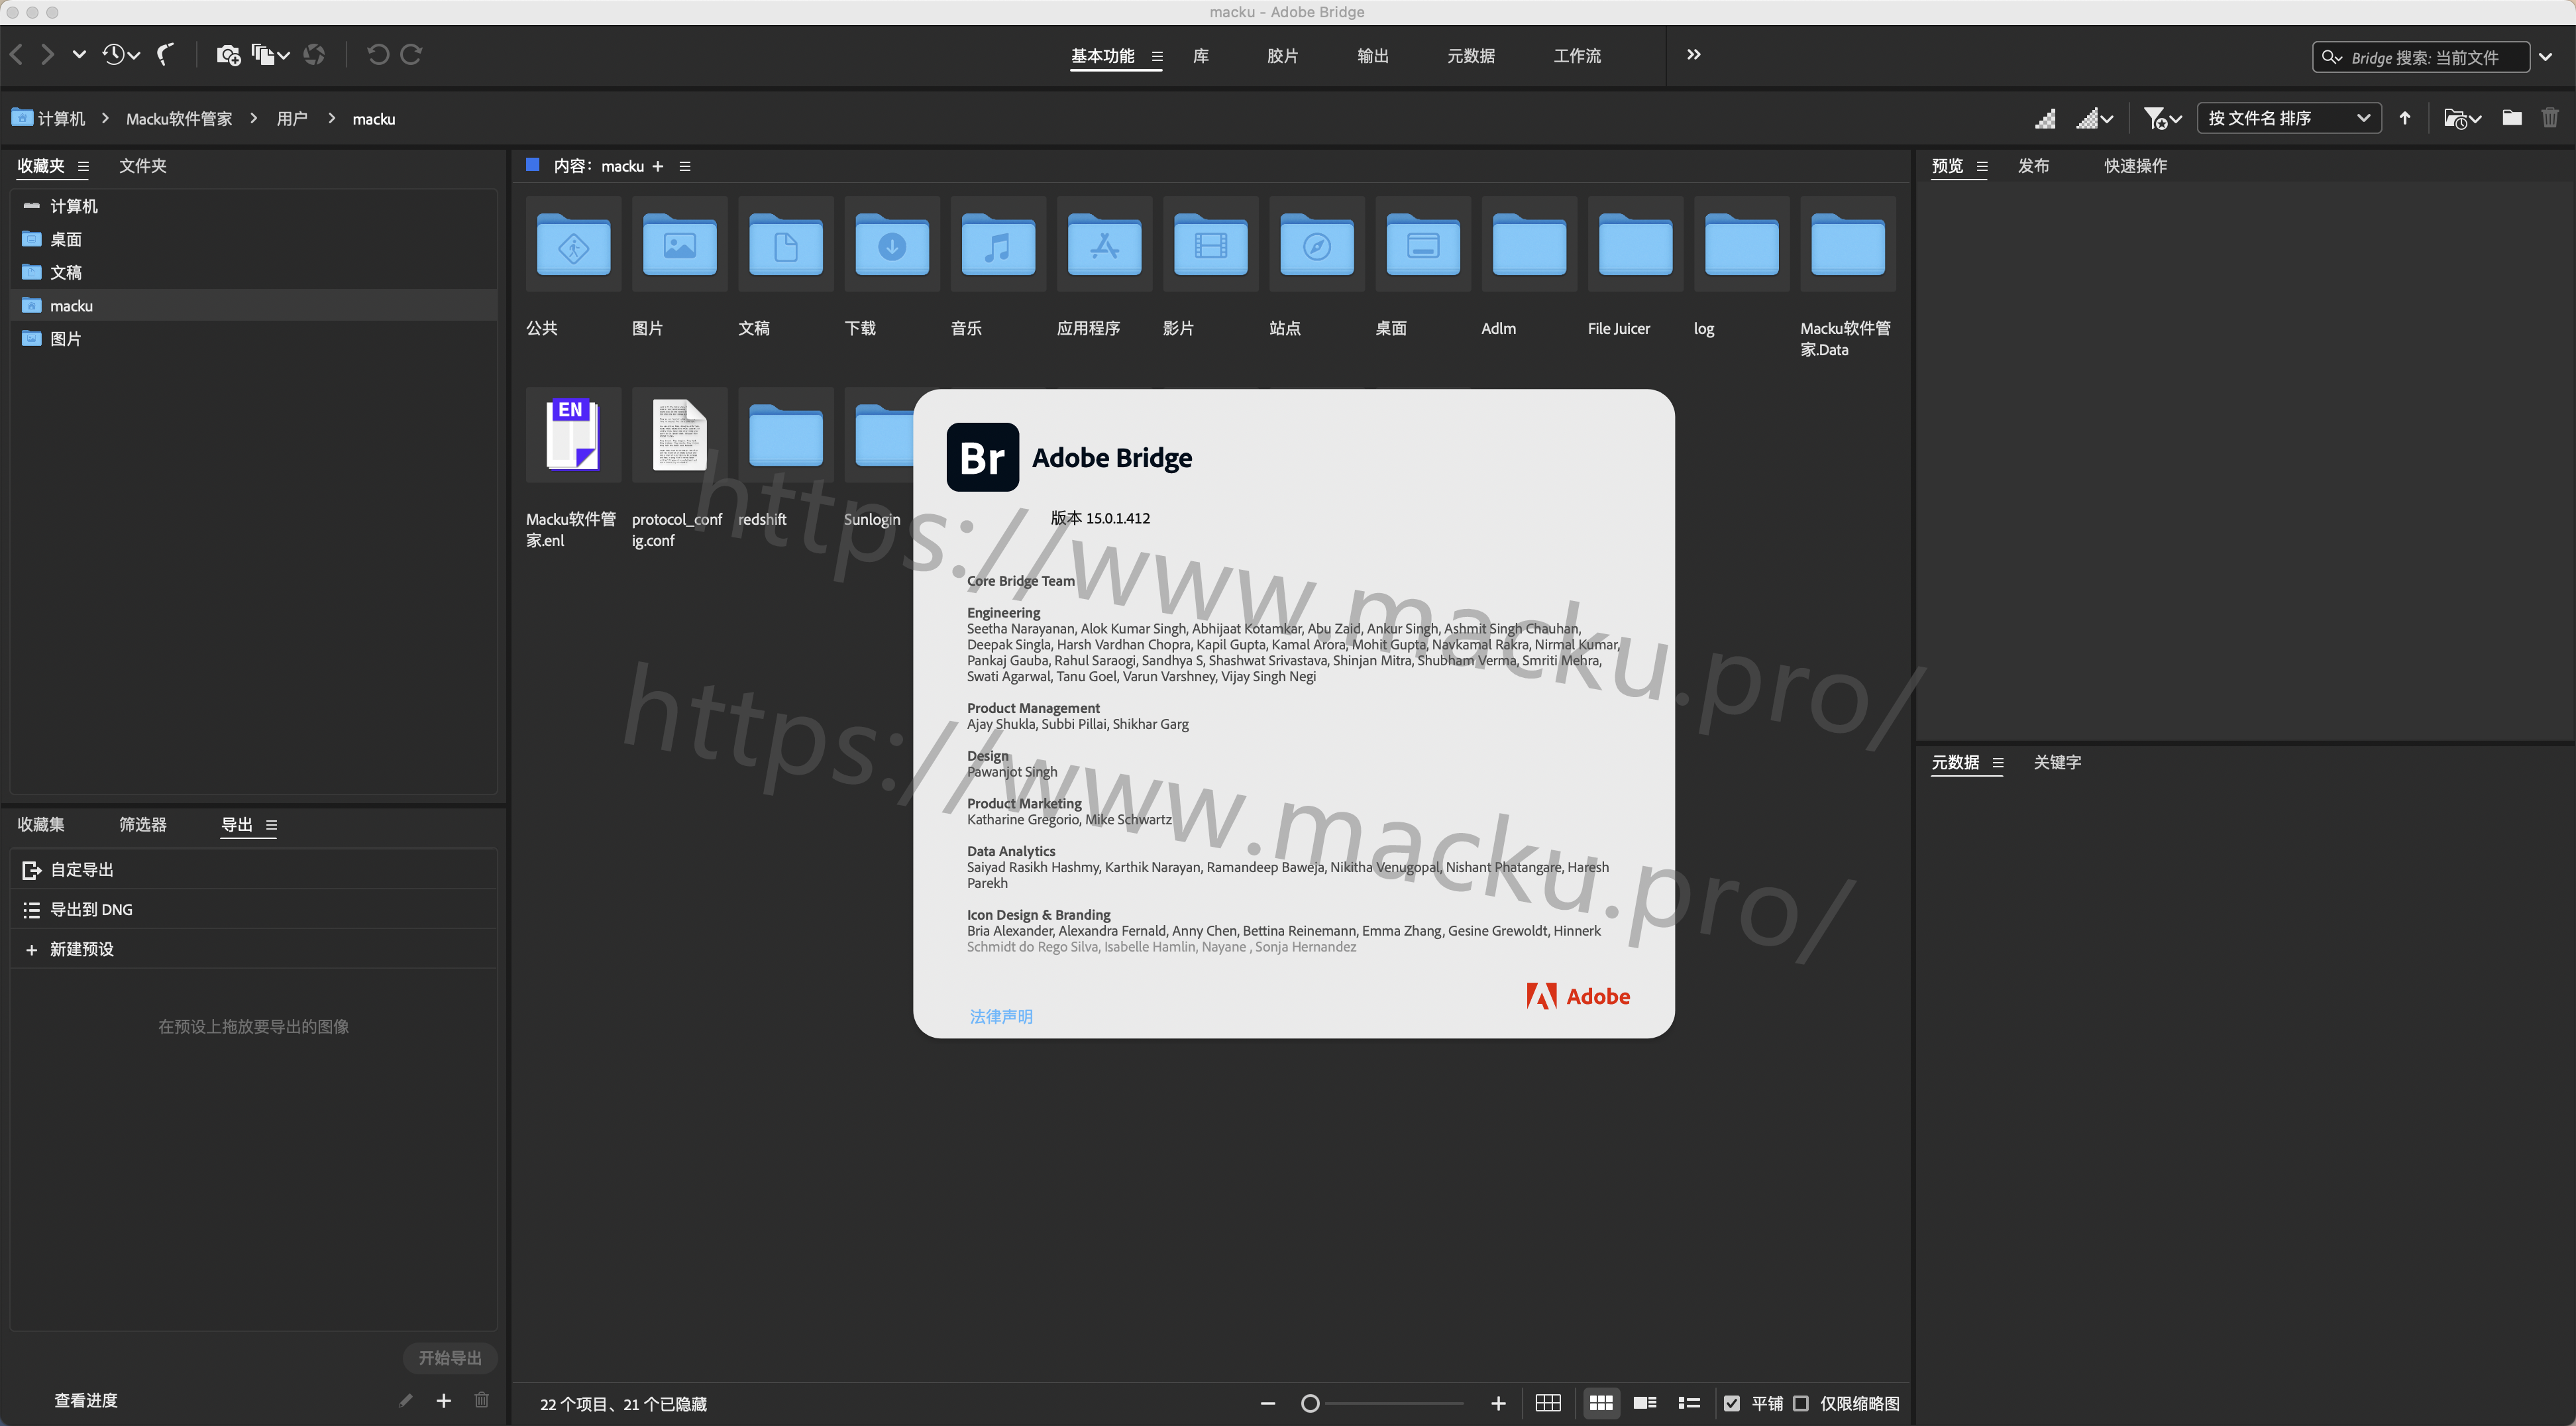Open recent folders icon dropdown
The image size is (2576, 1426).
point(2462,118)
